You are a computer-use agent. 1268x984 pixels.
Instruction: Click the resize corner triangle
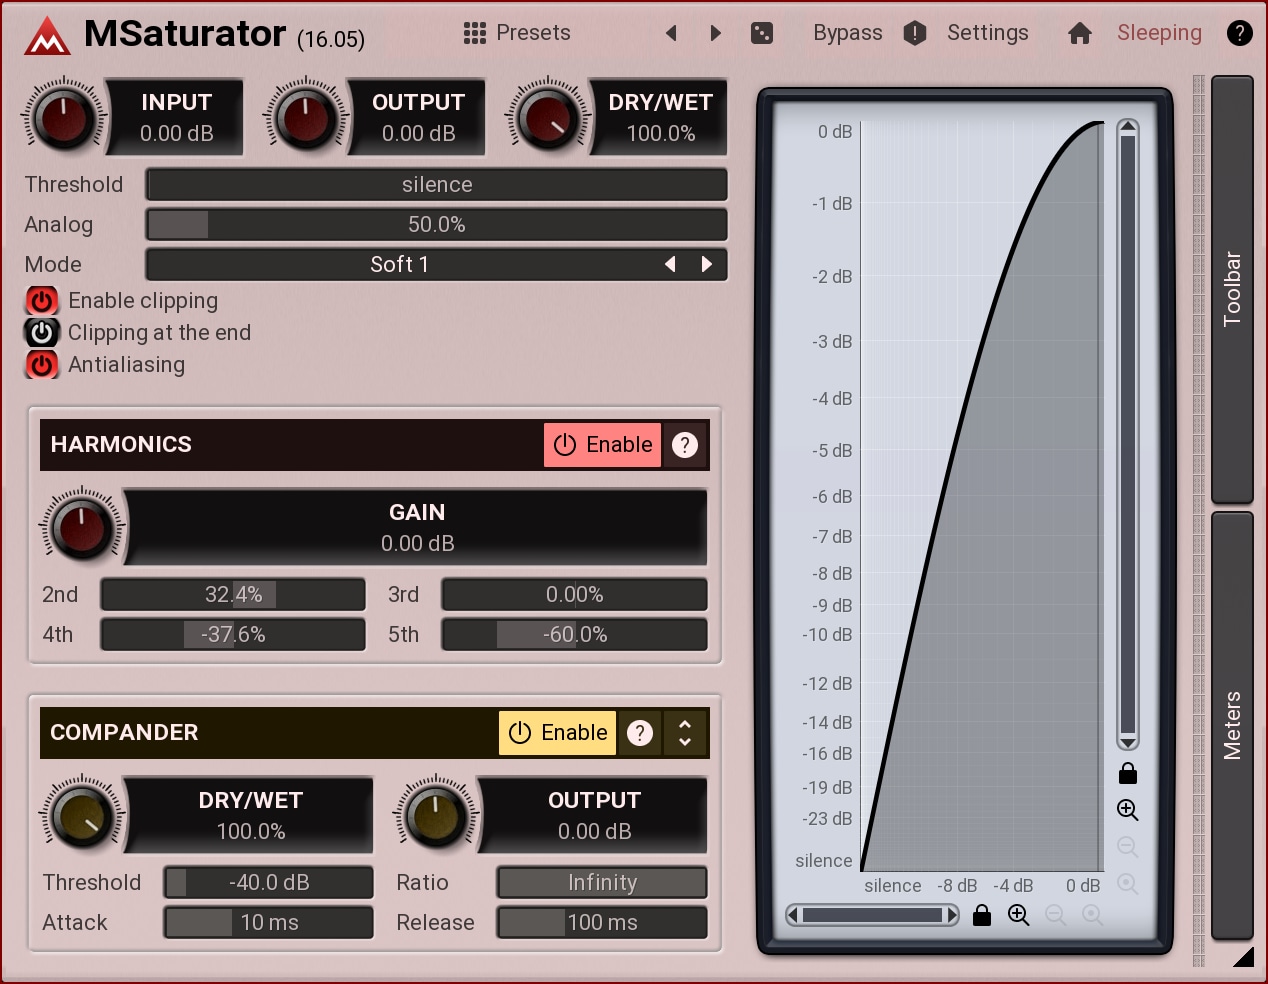[x=1243, y=957]
